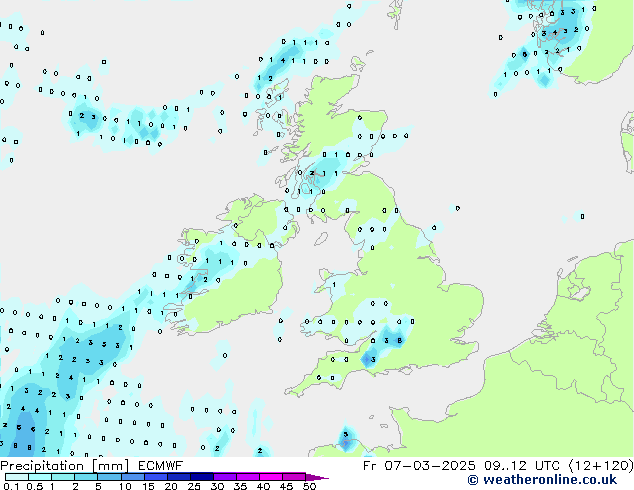Click the date "07-03-2025" text
Screen dimensions: 634x490
[429, 466]
